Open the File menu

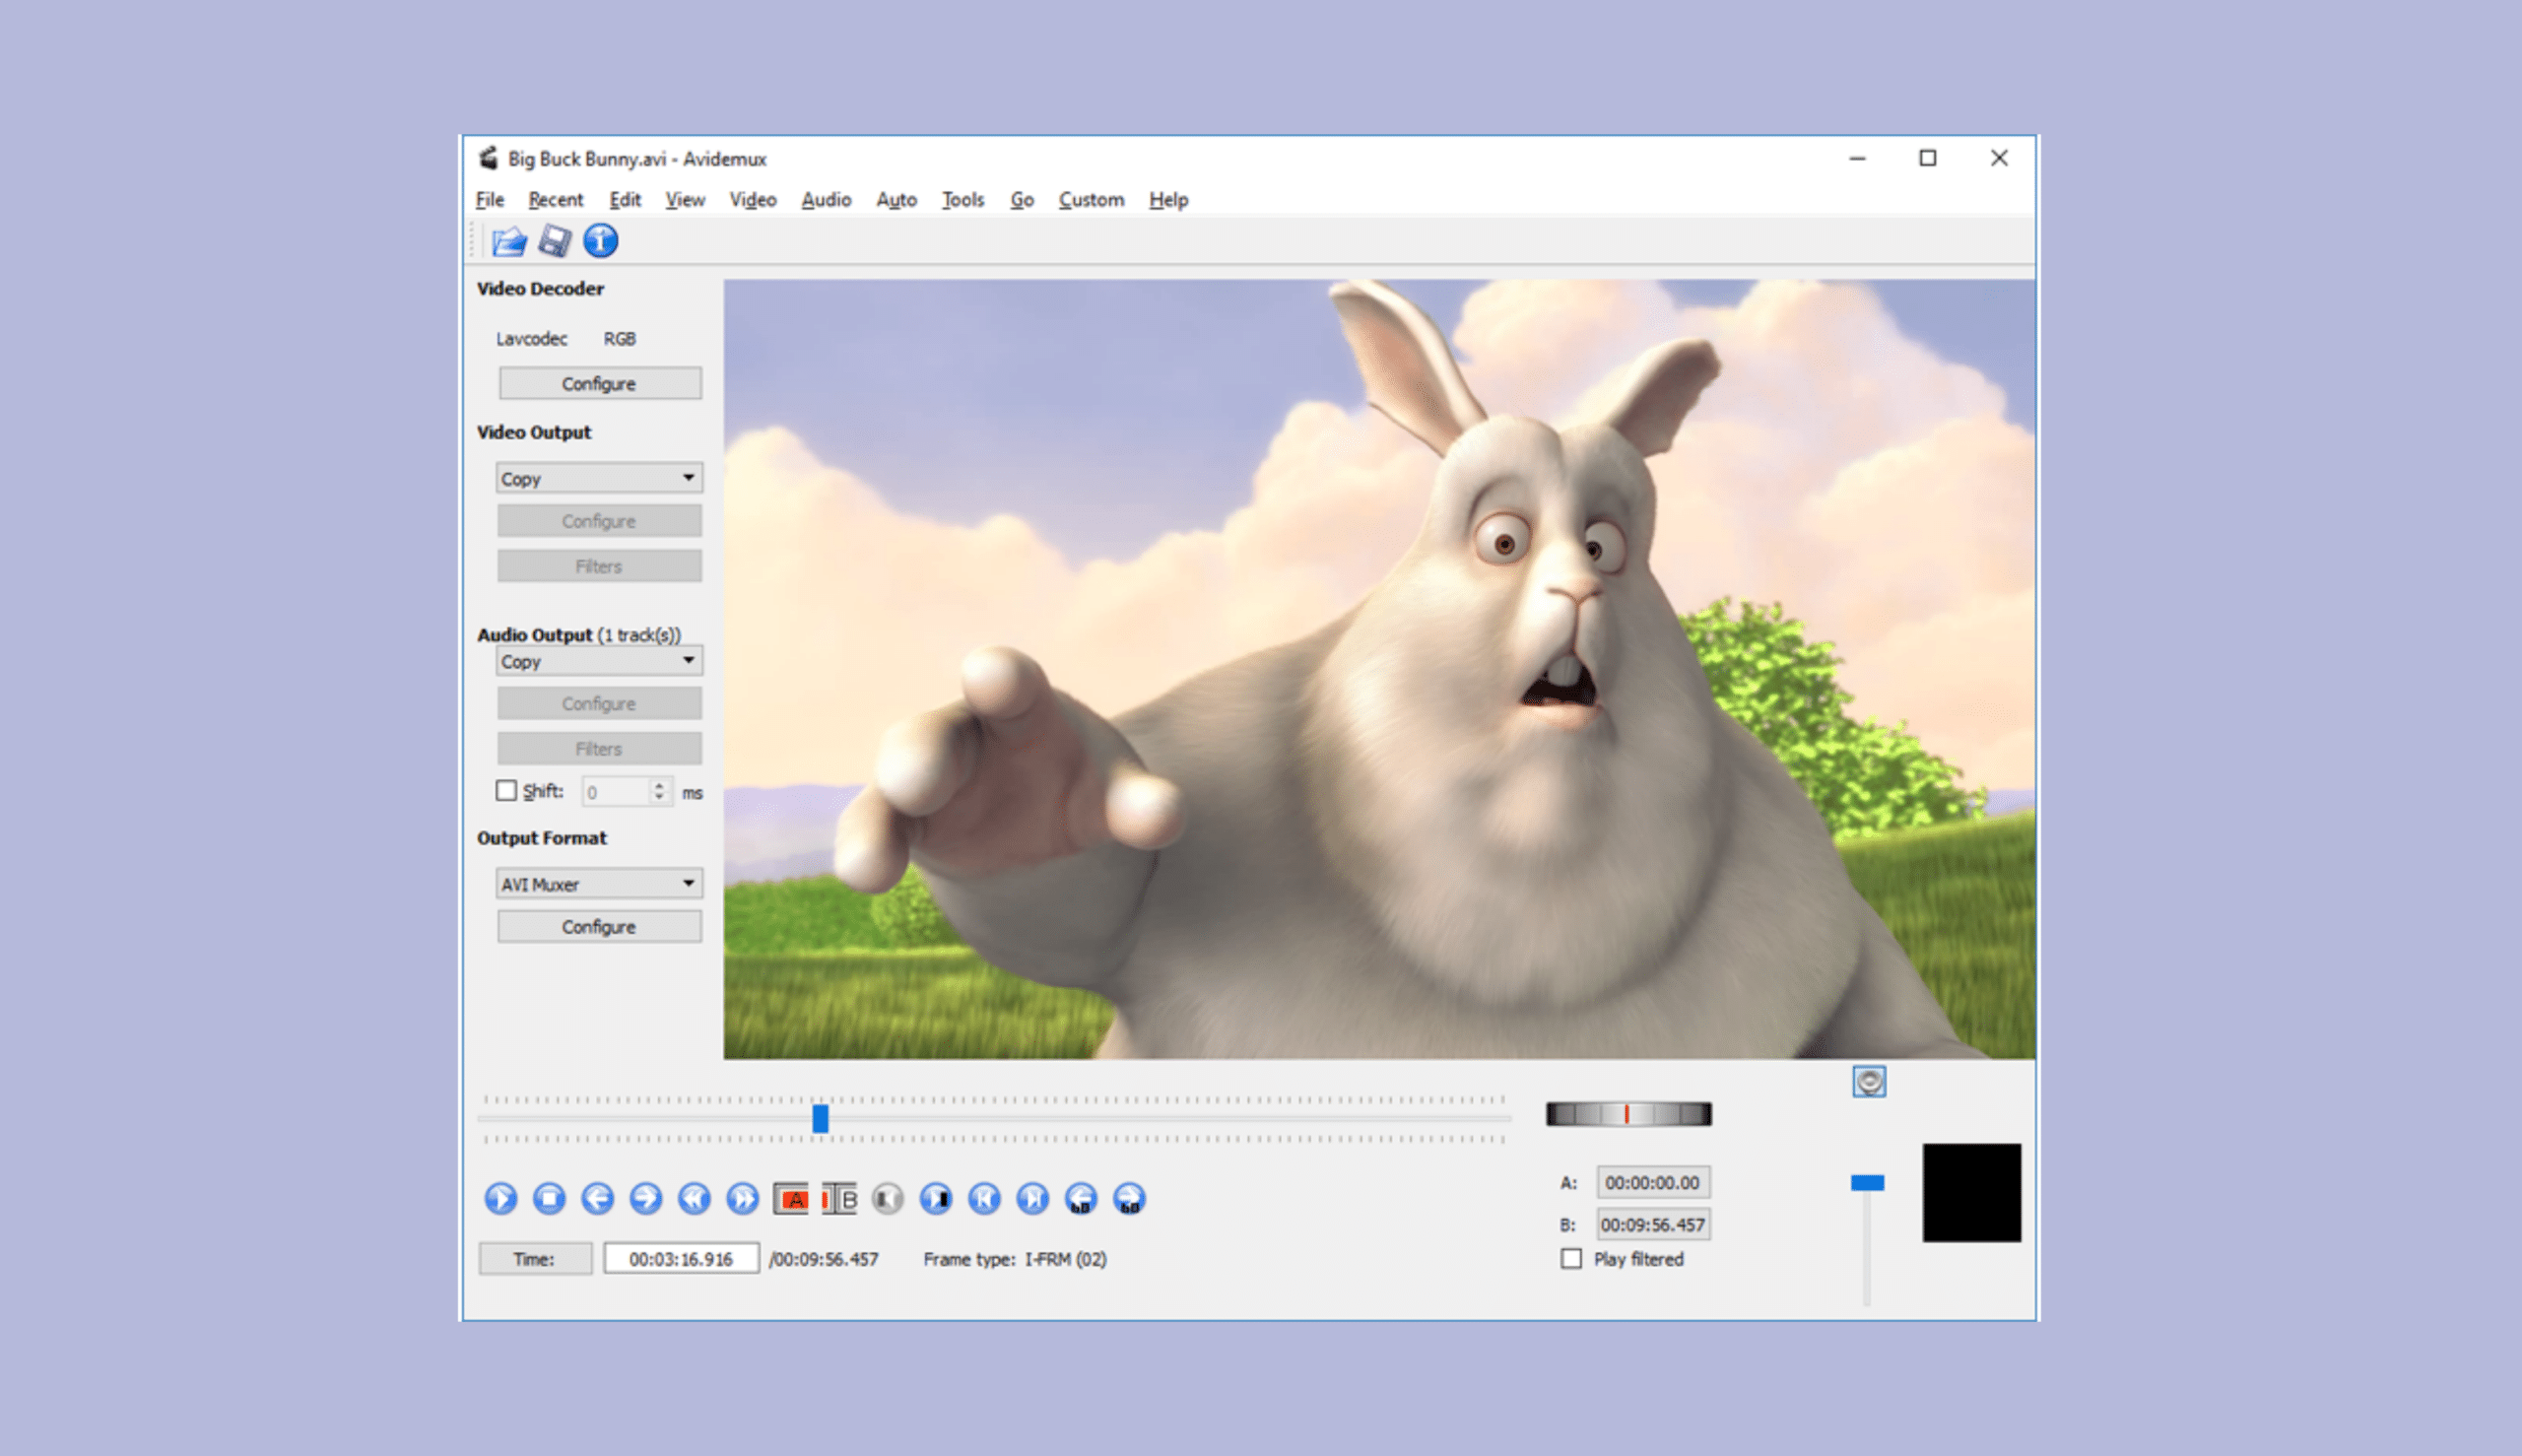(490, 199)
